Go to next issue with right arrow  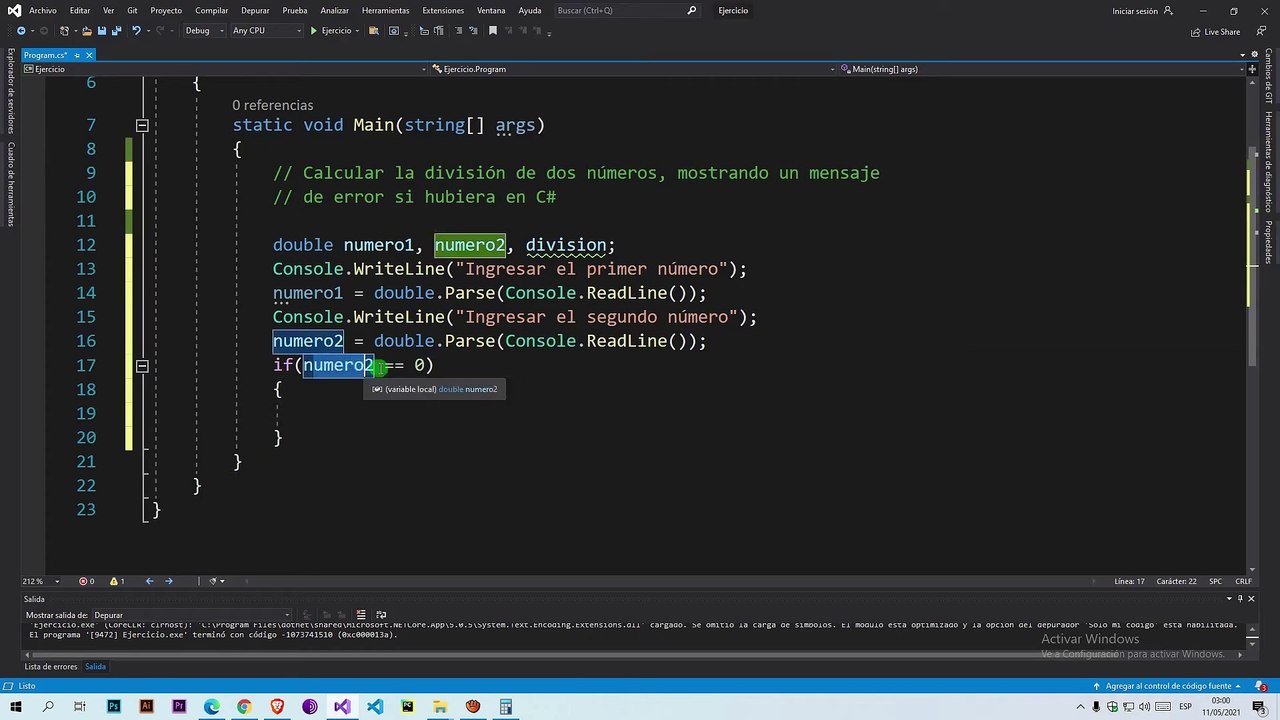point(168,581)
